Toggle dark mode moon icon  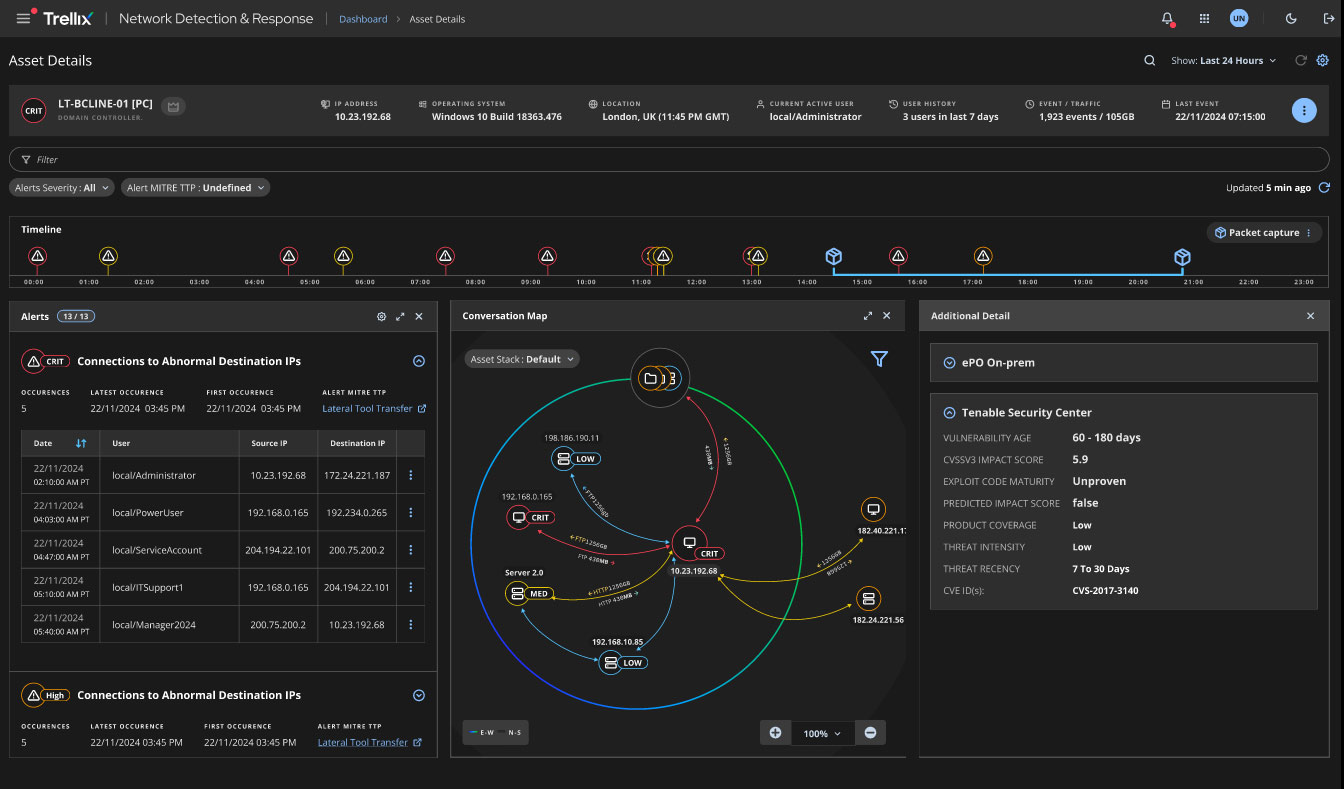click(1291, 19)
